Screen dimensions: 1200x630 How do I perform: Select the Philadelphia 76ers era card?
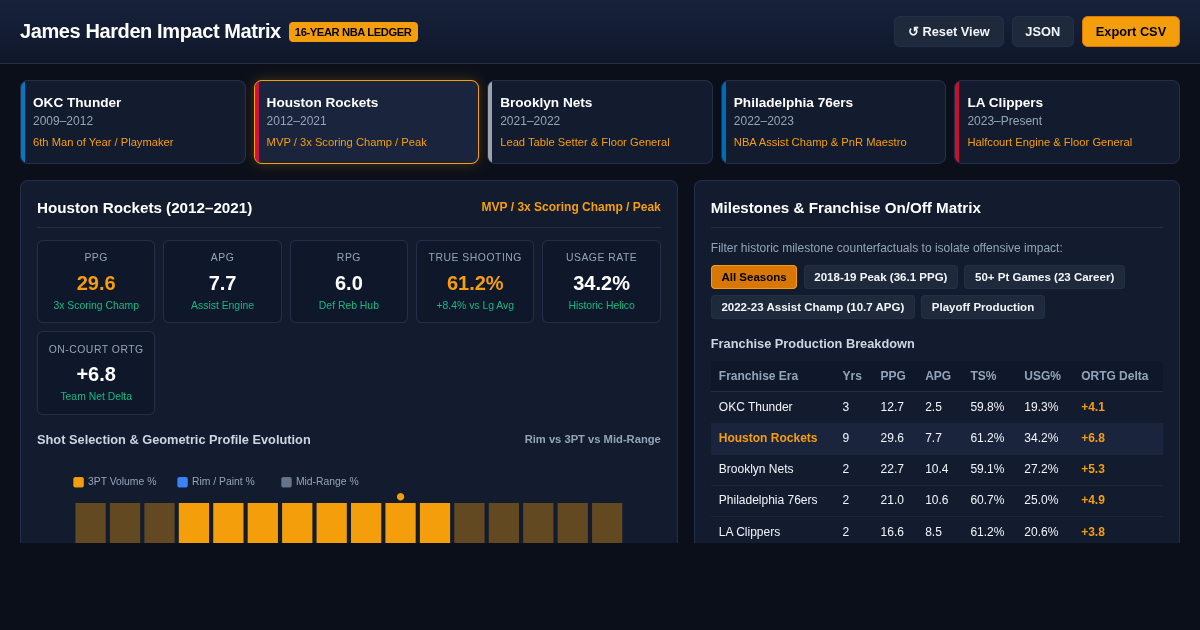tap(833, 122)
